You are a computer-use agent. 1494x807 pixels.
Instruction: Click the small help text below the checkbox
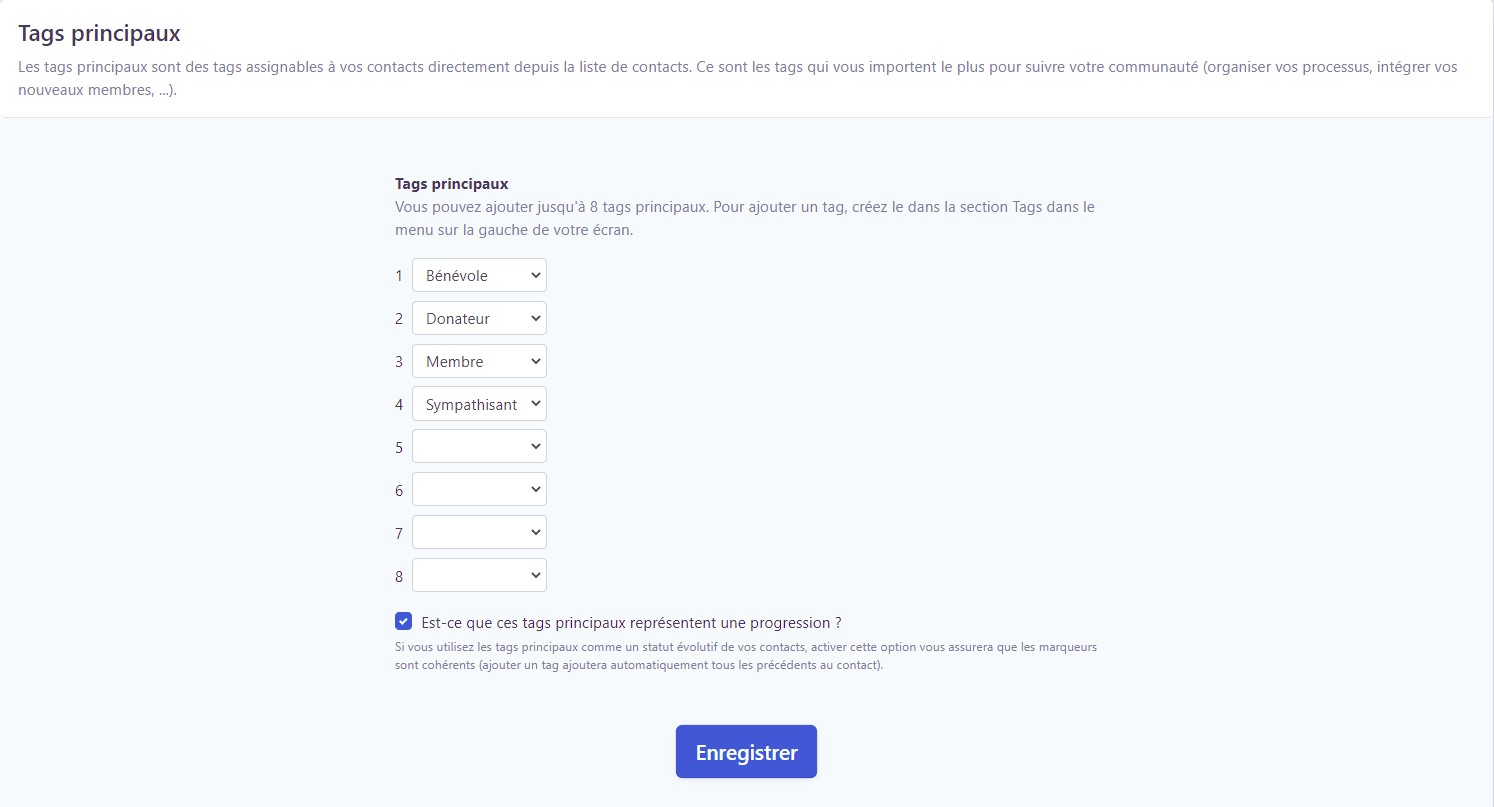click(745, 656)
